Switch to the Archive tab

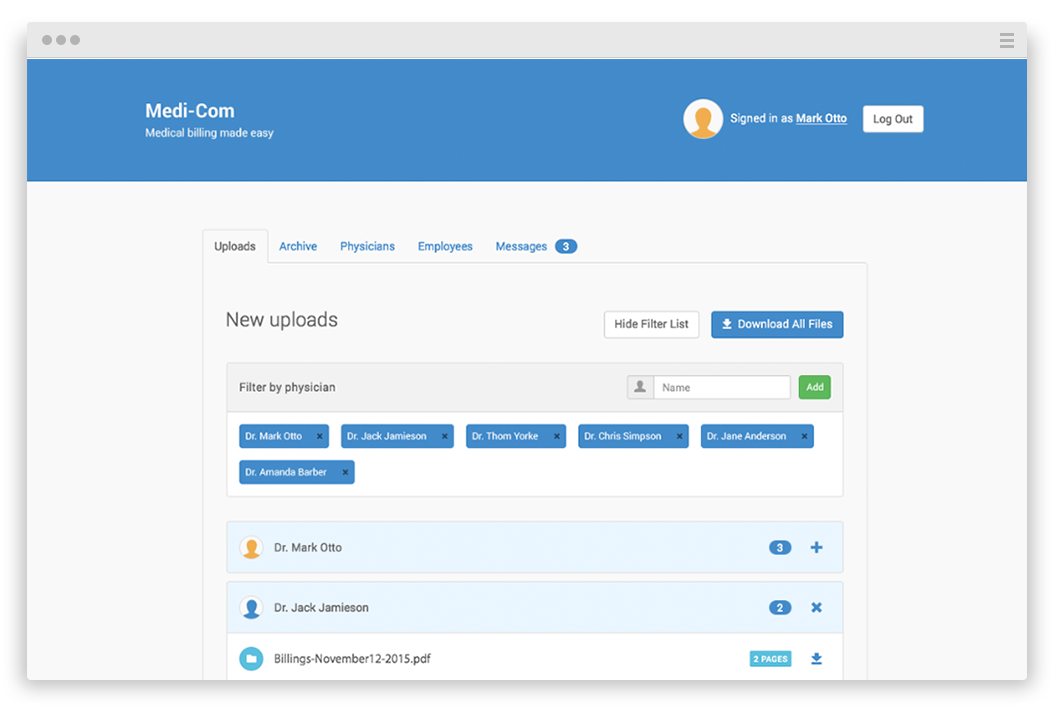pyautogui.click(x=298, y=246)
